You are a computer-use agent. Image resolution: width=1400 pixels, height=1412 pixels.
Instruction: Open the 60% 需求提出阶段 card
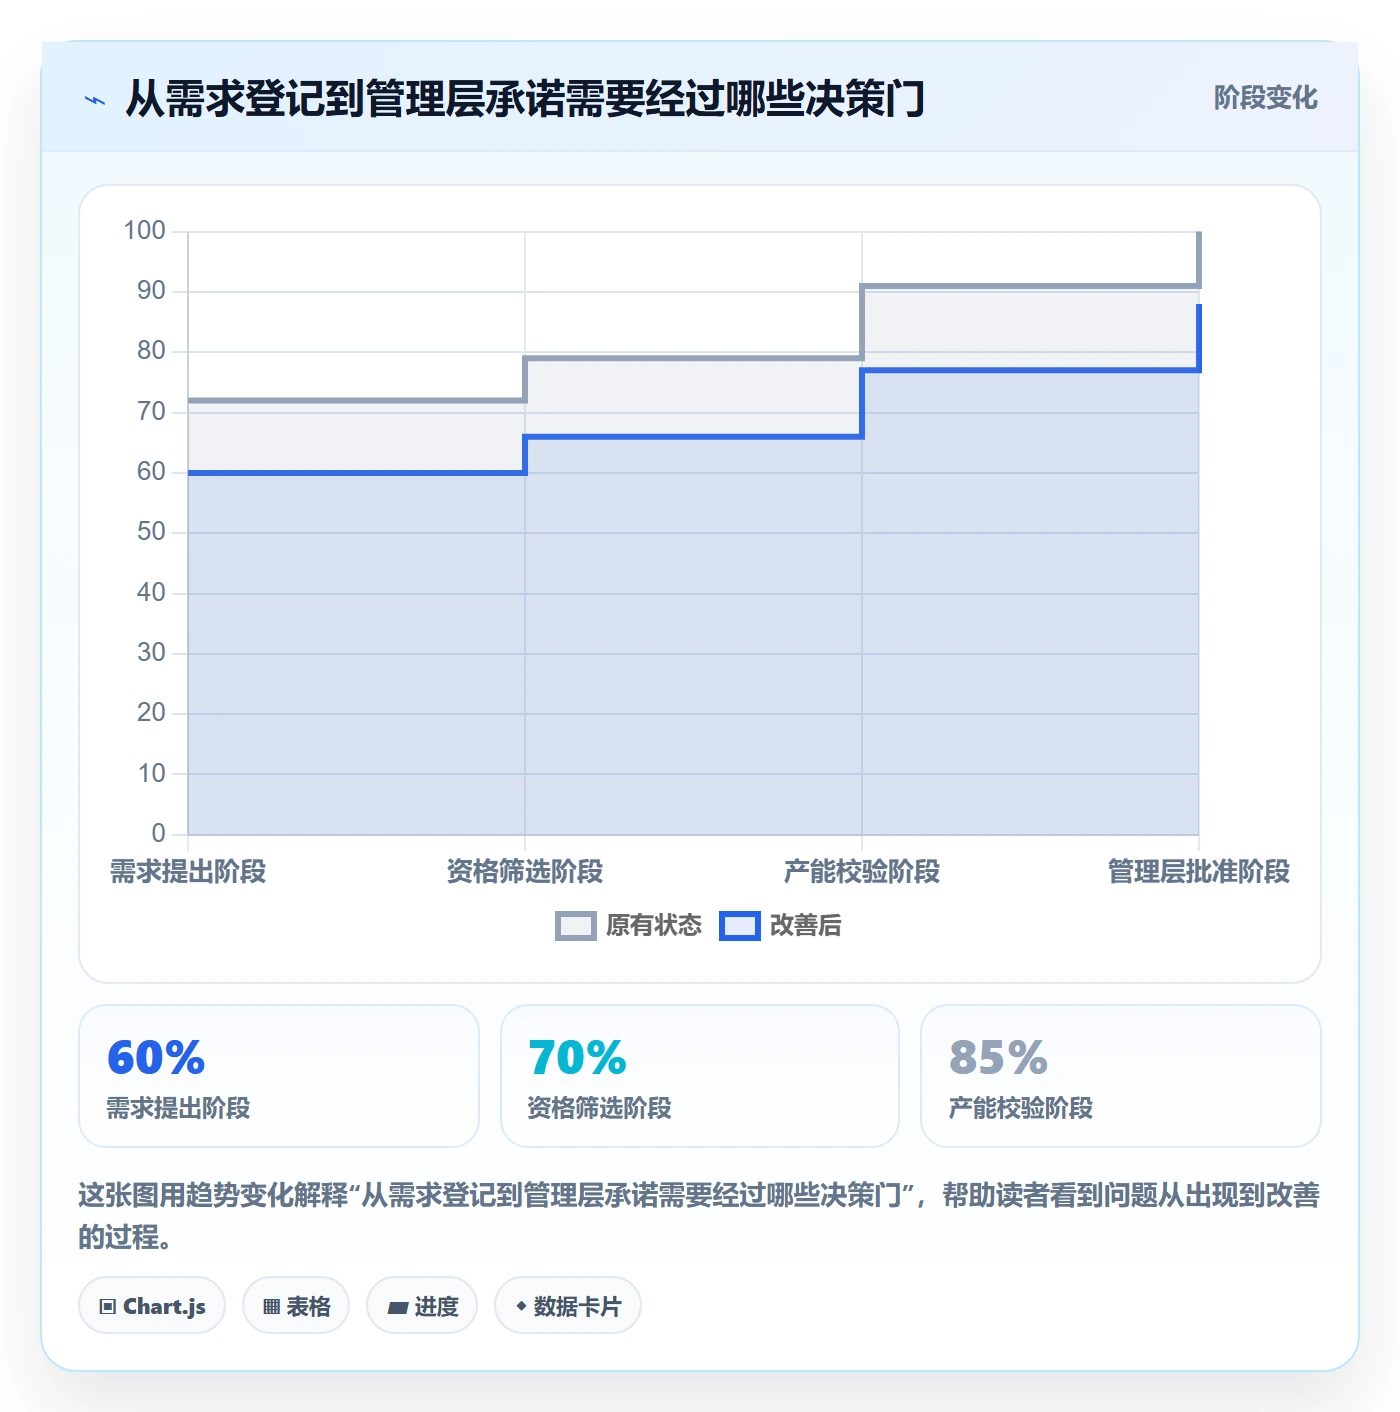tap(279, 1076)
